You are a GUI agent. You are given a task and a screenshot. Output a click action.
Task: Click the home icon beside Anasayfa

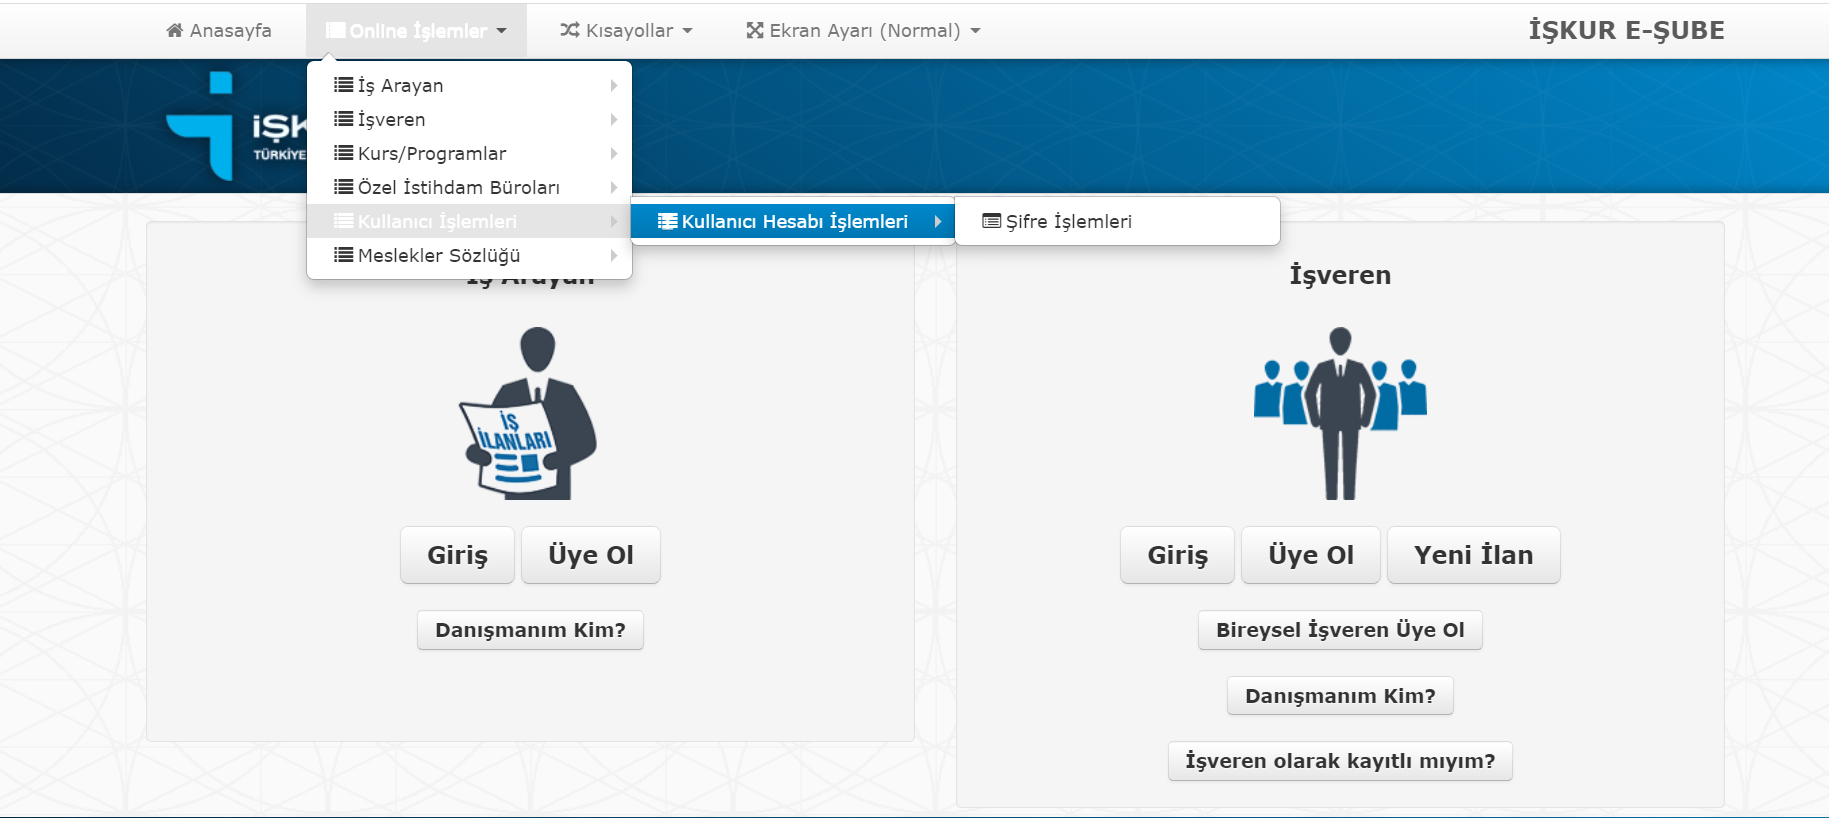pos(175,30)
